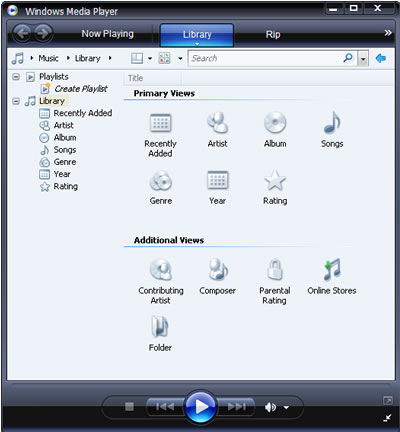Select Songs in the navigation tree

tap(65, 150)
